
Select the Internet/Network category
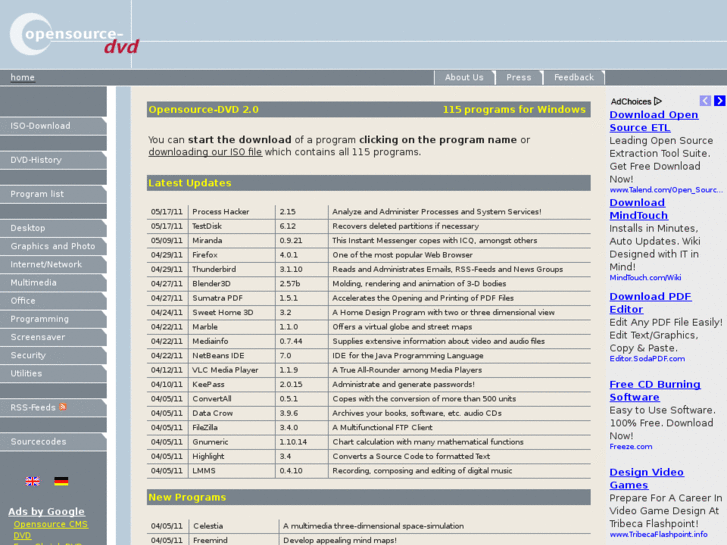coord(53,264)
